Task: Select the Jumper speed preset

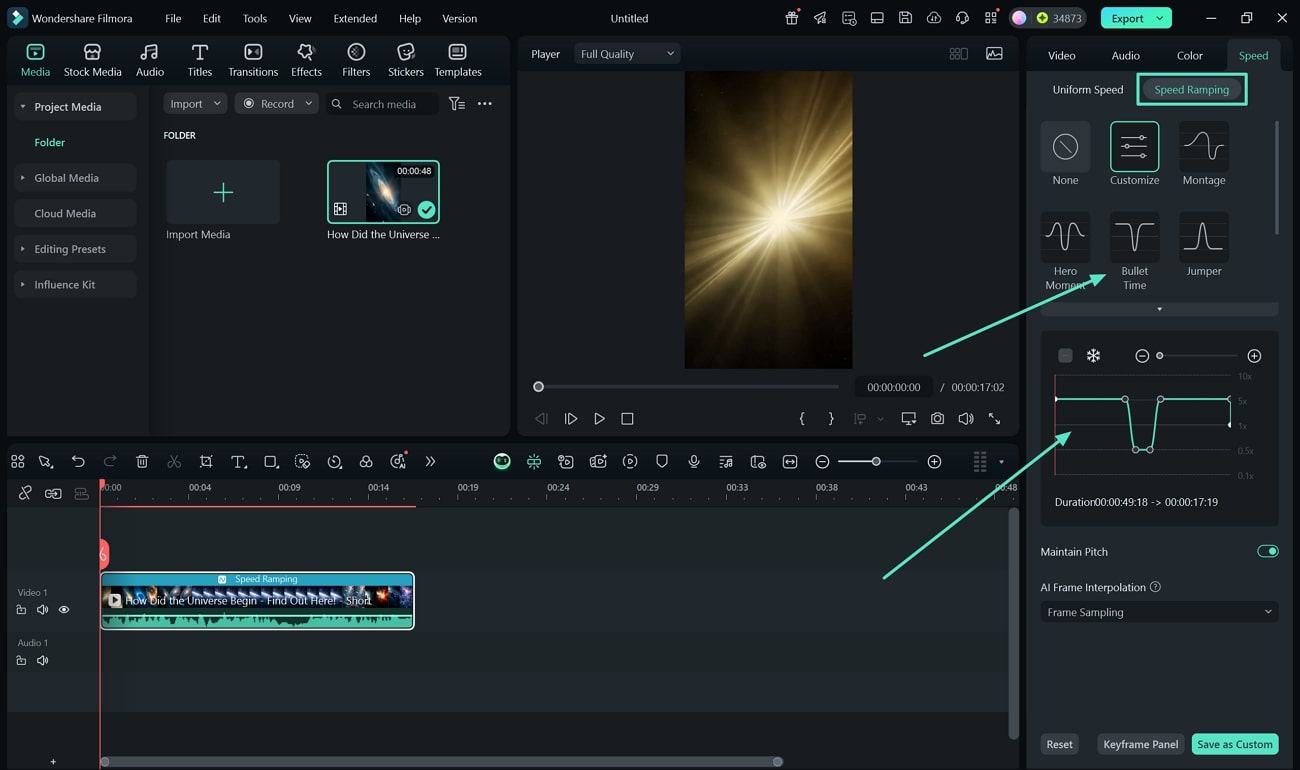Action: [x=1204, y=245]
